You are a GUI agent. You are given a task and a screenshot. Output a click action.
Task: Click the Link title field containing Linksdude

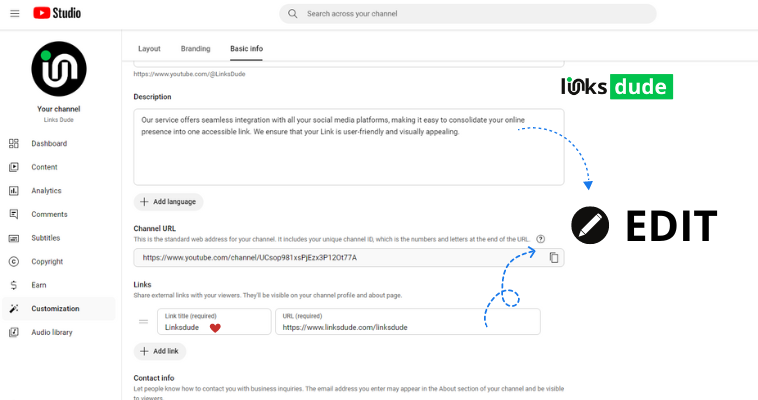coord(214,322)
